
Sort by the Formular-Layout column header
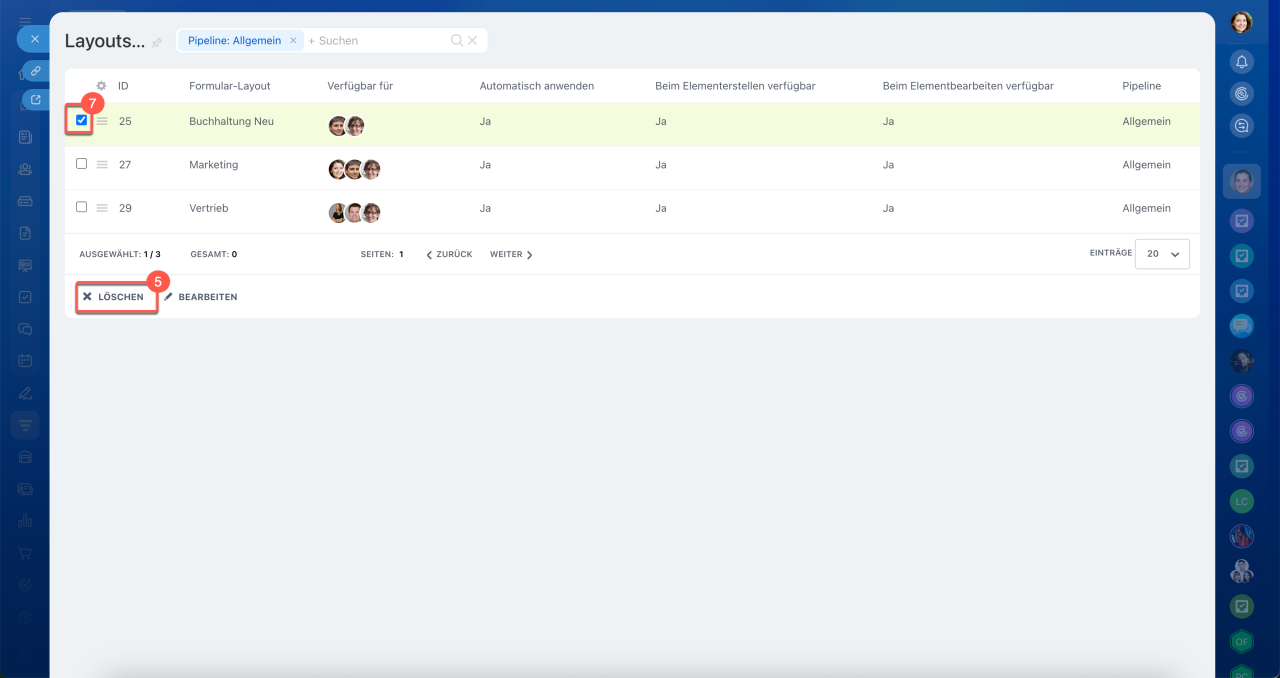[230, 86]
